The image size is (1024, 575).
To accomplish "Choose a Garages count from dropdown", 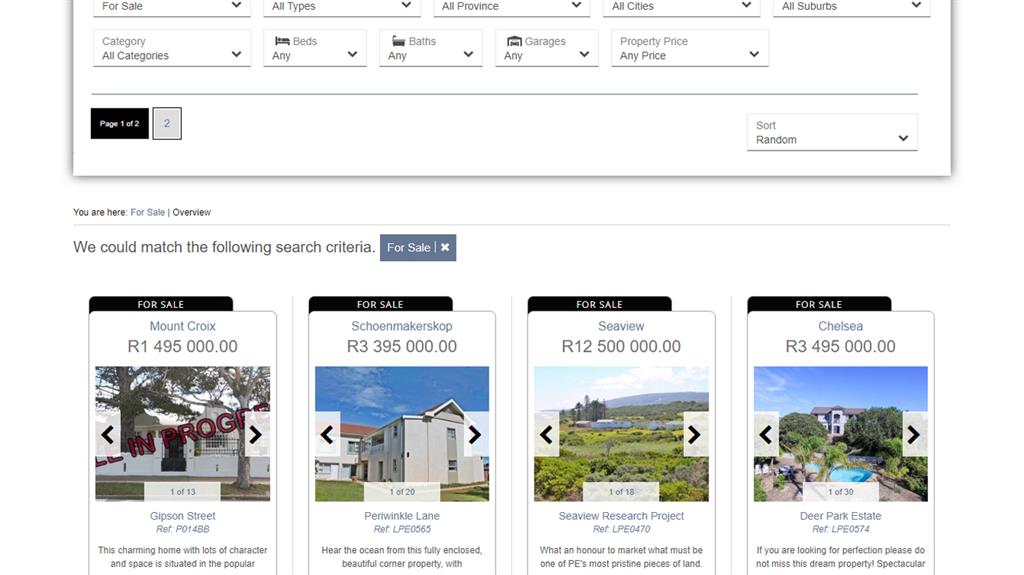I will [x=547, y=49].
